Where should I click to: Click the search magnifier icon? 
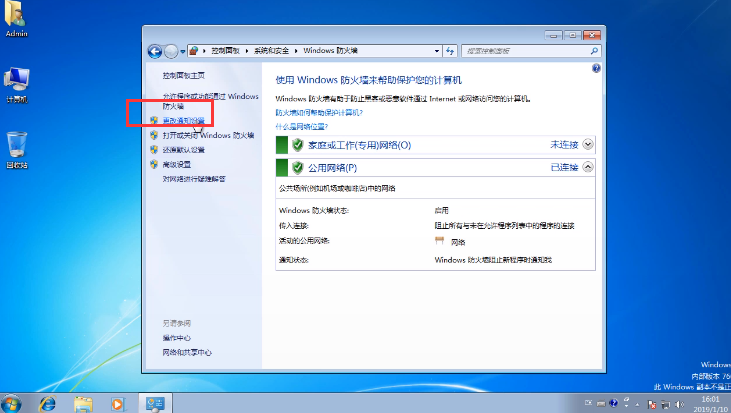pyautogui.click(x=594, y=51)
